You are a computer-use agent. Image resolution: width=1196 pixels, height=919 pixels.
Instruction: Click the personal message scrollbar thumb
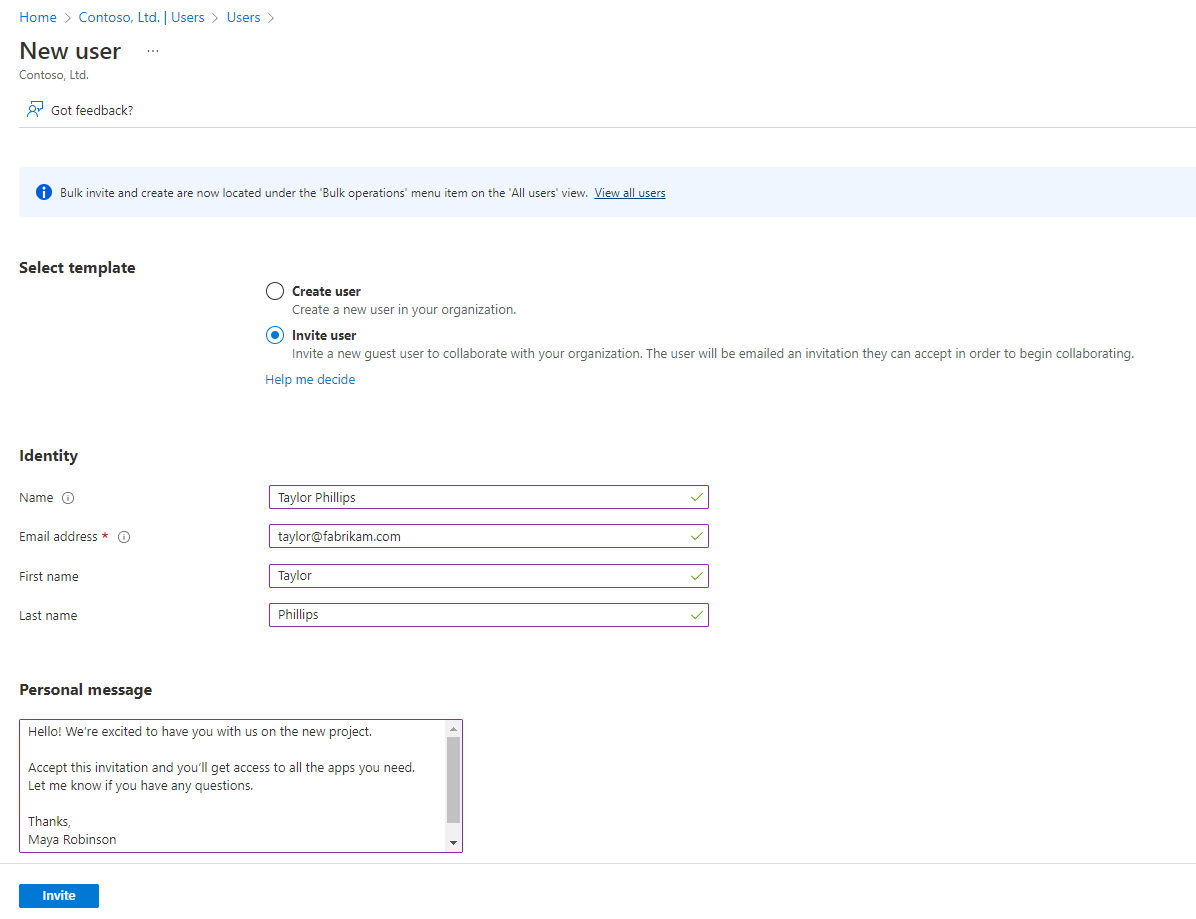[x=453, y=779]
